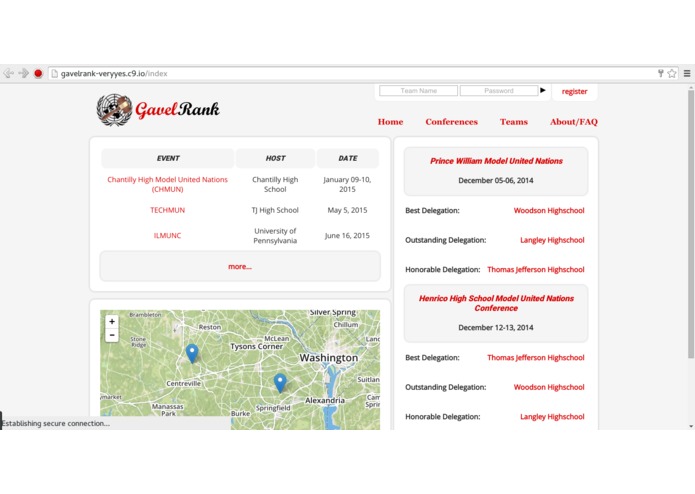The width and height of the screenshot is (695, 494).
Task: Open the browser hamburger menu
Action: (687, 74)
